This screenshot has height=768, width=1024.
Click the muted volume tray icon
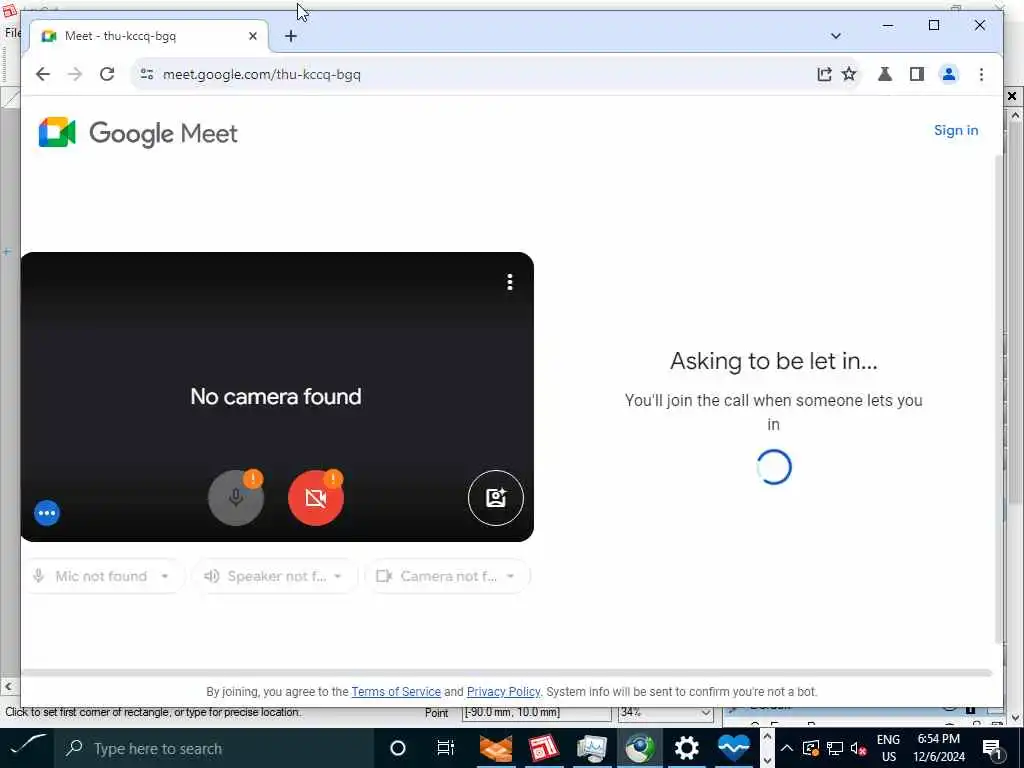[x=859, y=748]
